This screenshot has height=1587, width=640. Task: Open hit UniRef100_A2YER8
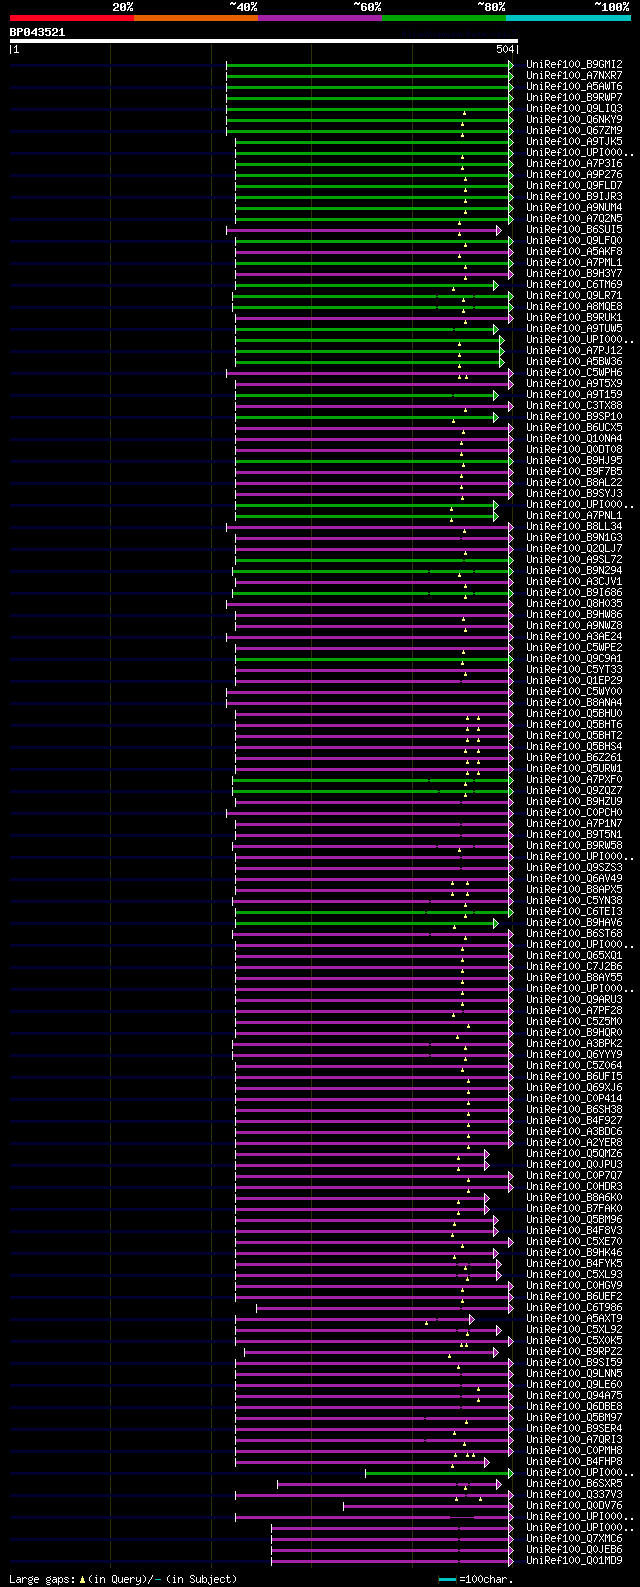click(574, 1142)
